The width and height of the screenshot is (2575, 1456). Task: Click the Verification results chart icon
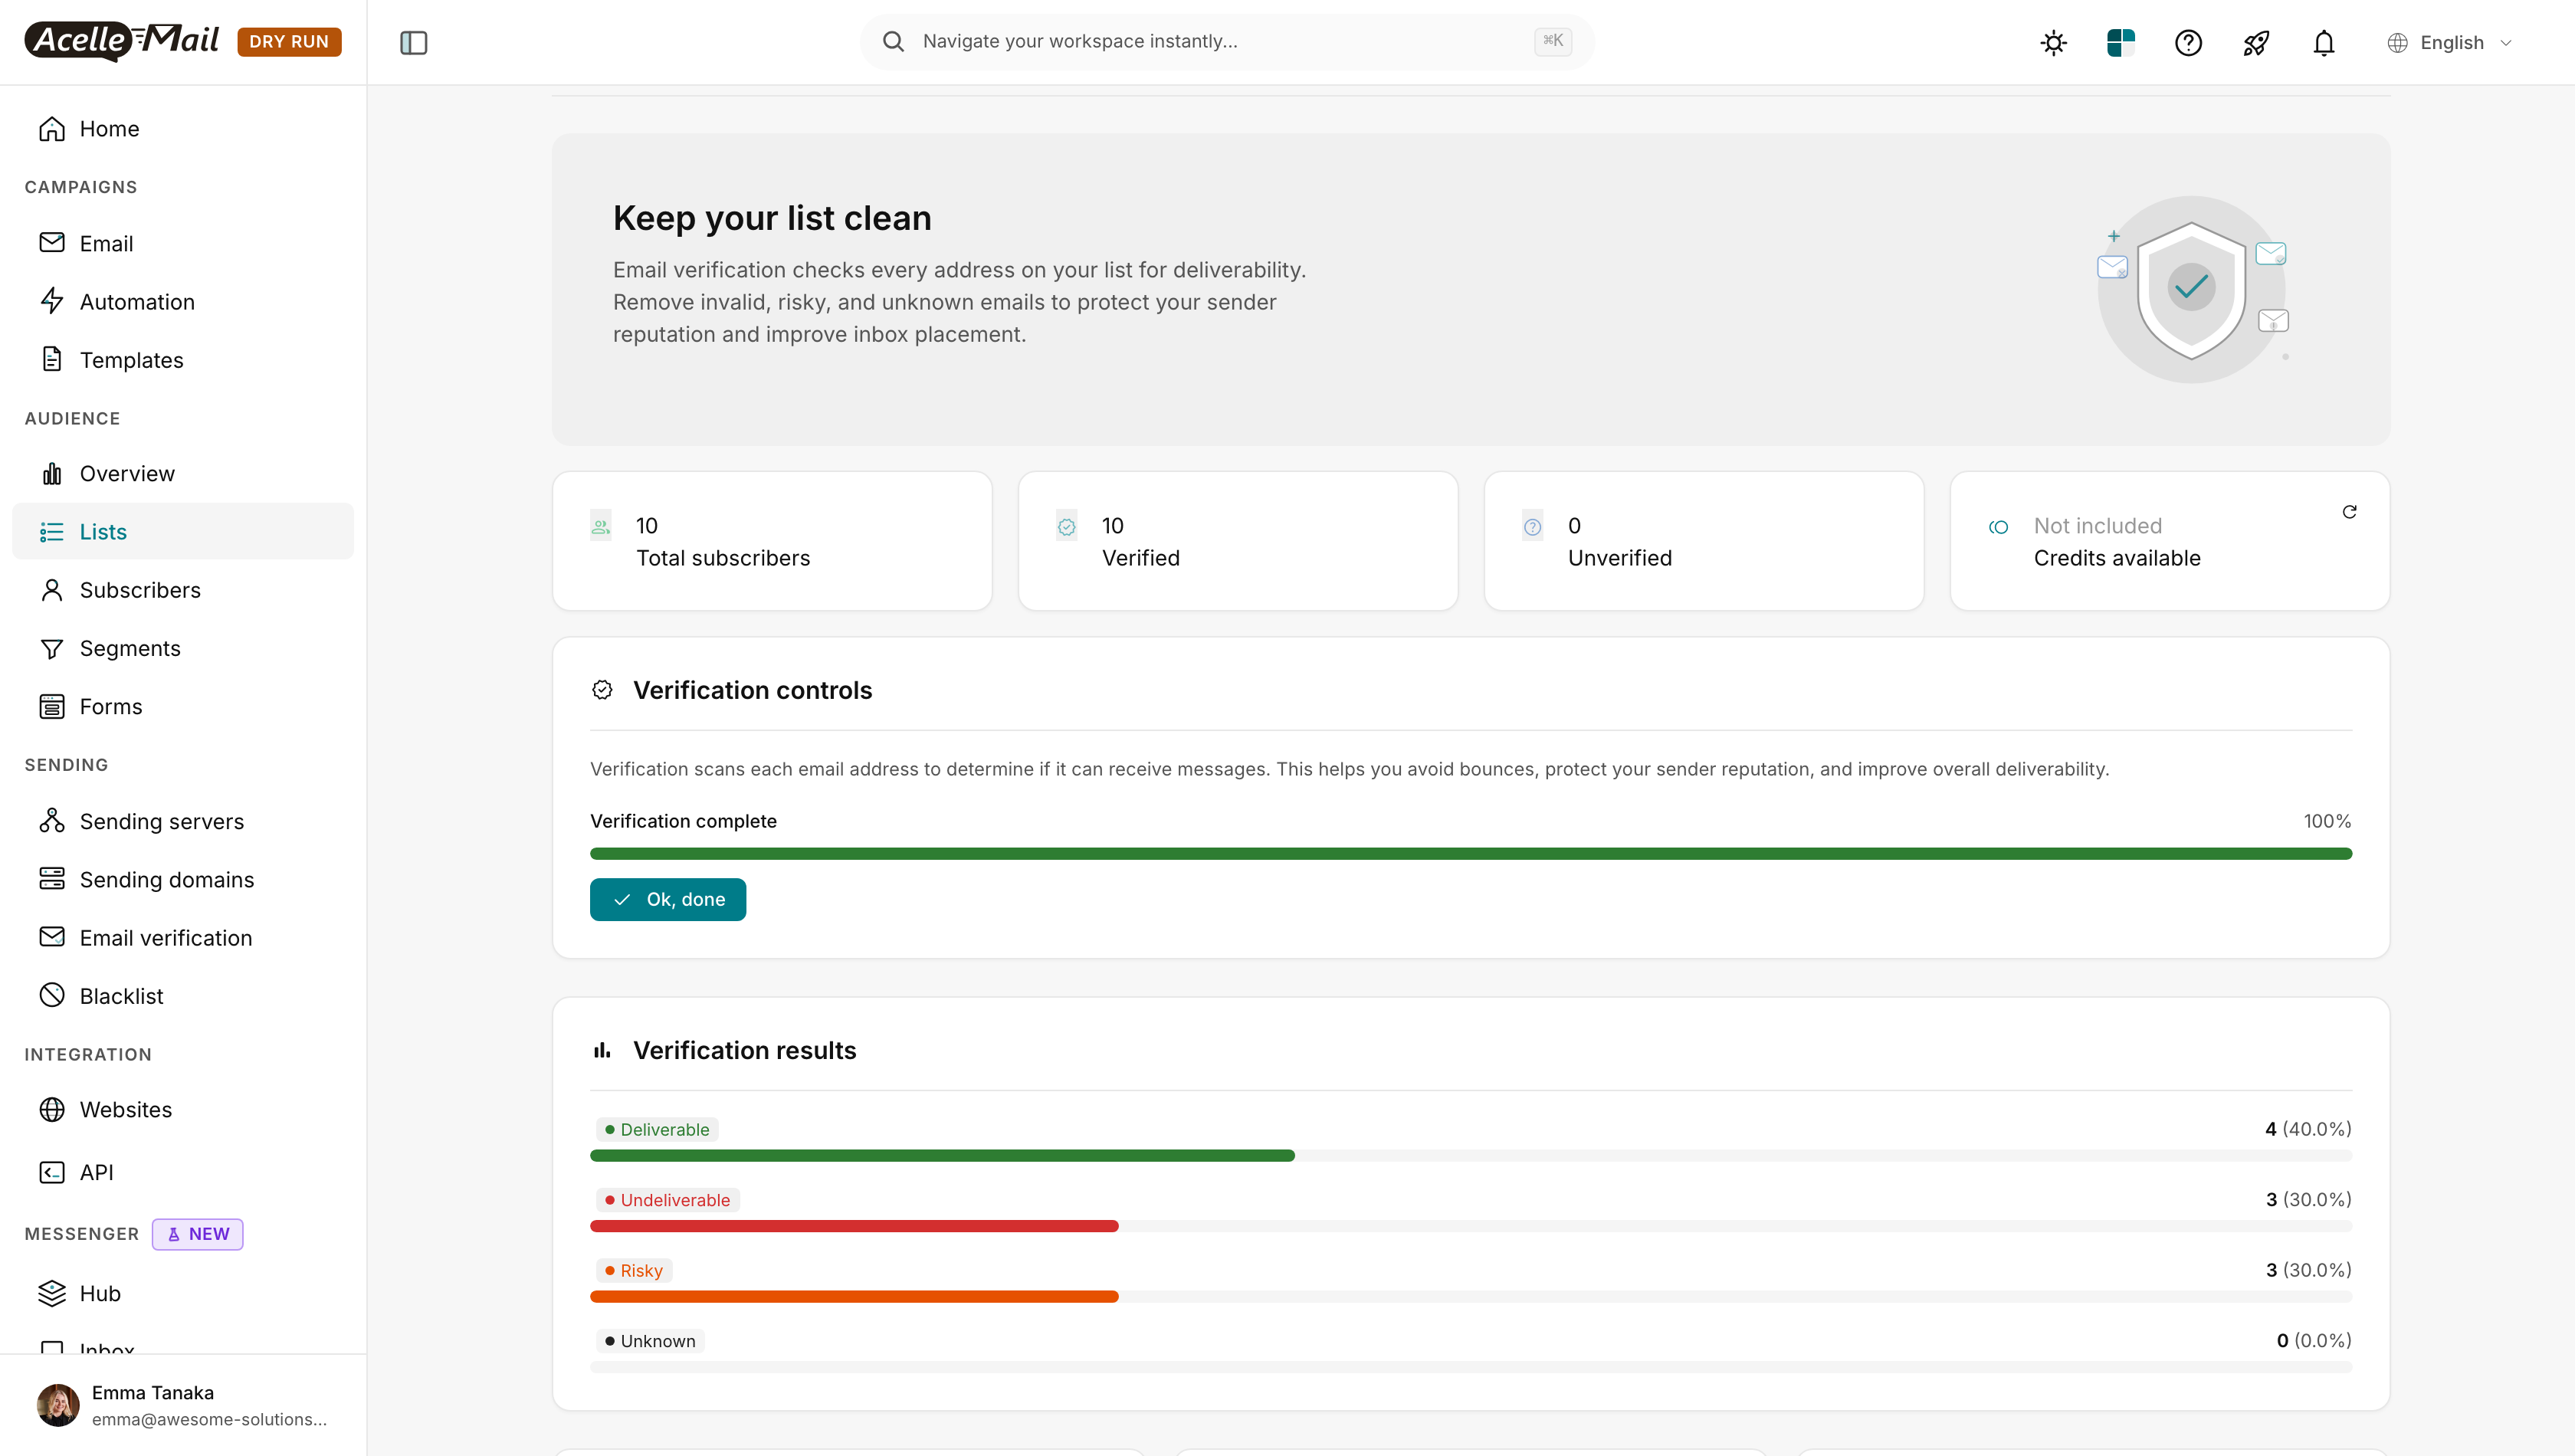click(x=602, y=1050)
